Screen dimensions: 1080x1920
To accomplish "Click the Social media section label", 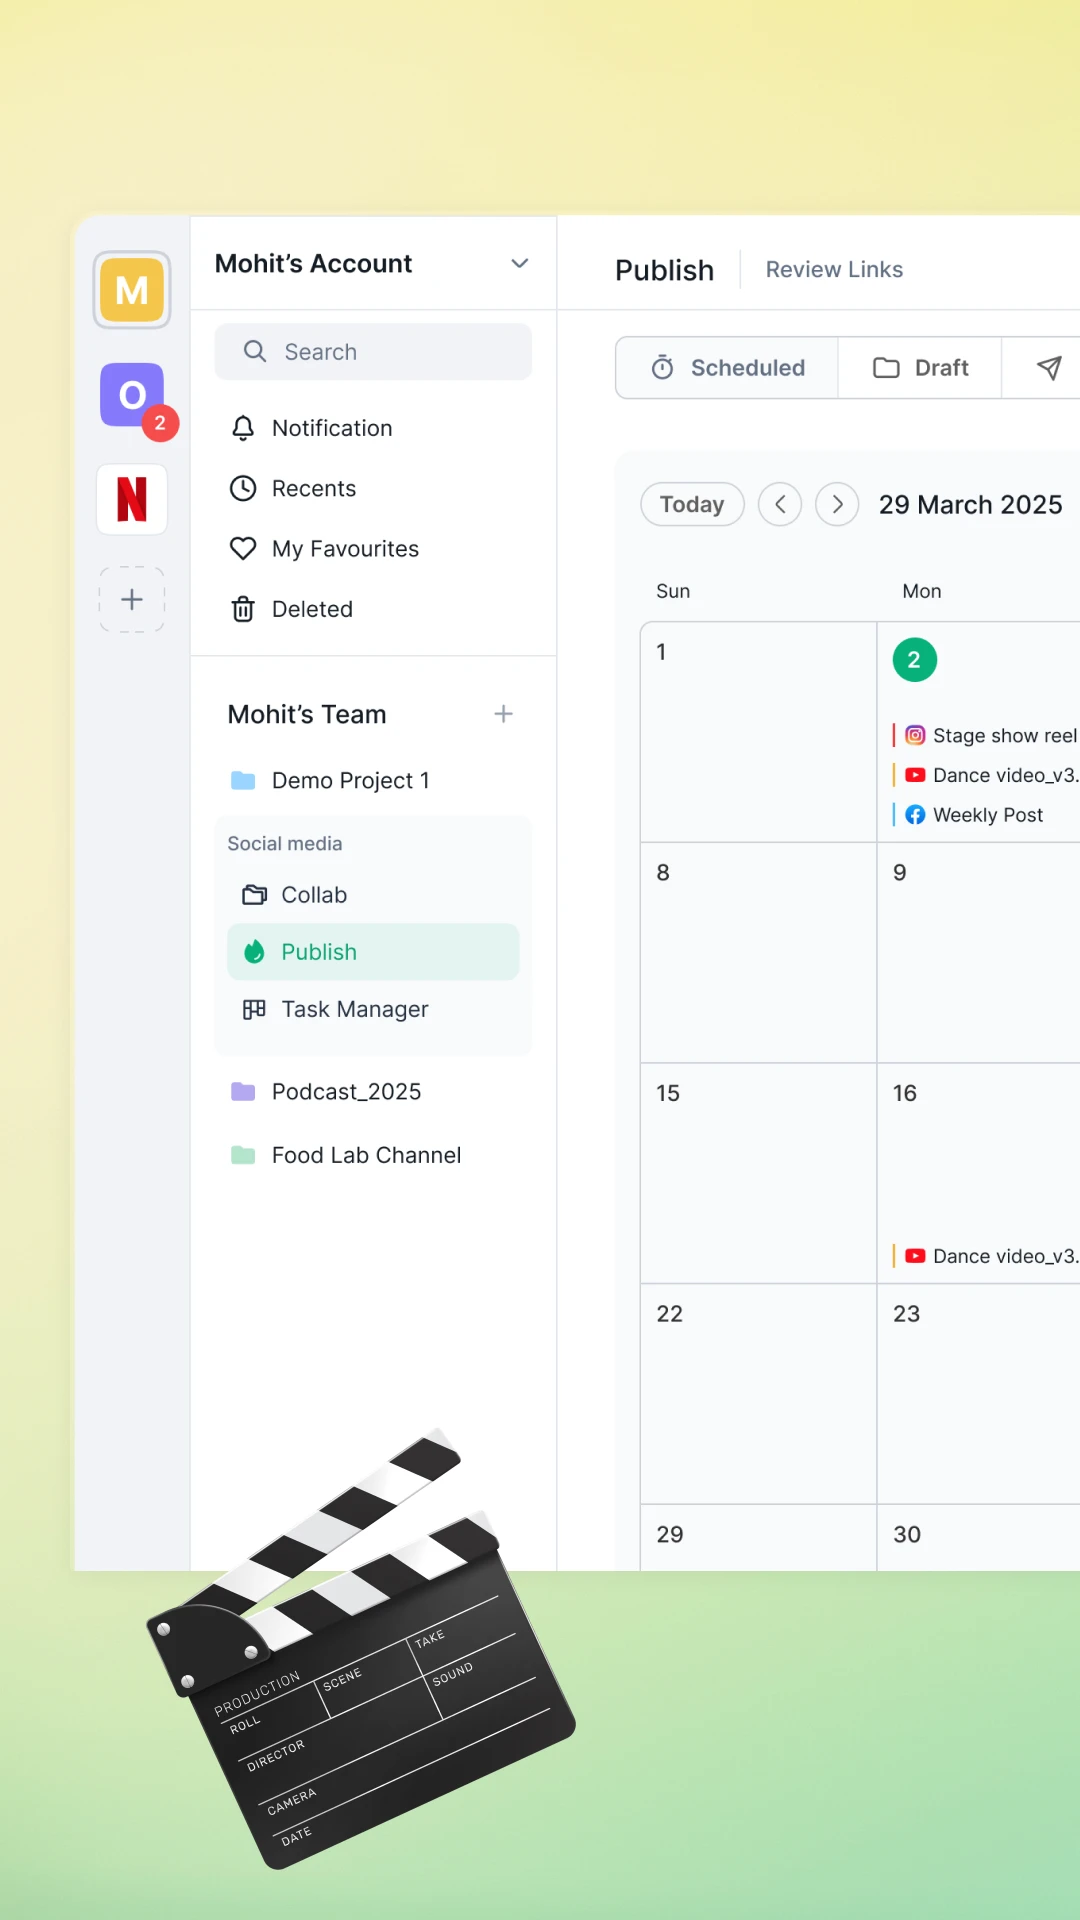I will (x=285, y=843).
